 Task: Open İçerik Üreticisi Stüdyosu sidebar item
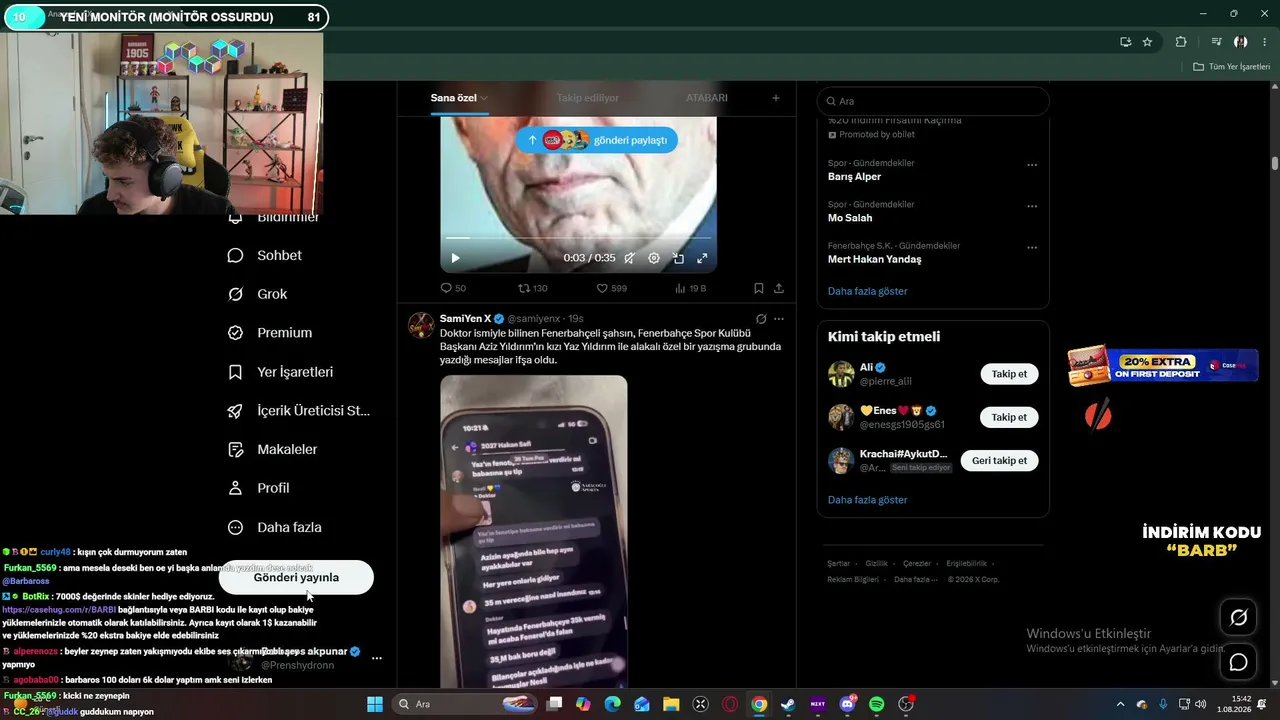pos(299,411)
